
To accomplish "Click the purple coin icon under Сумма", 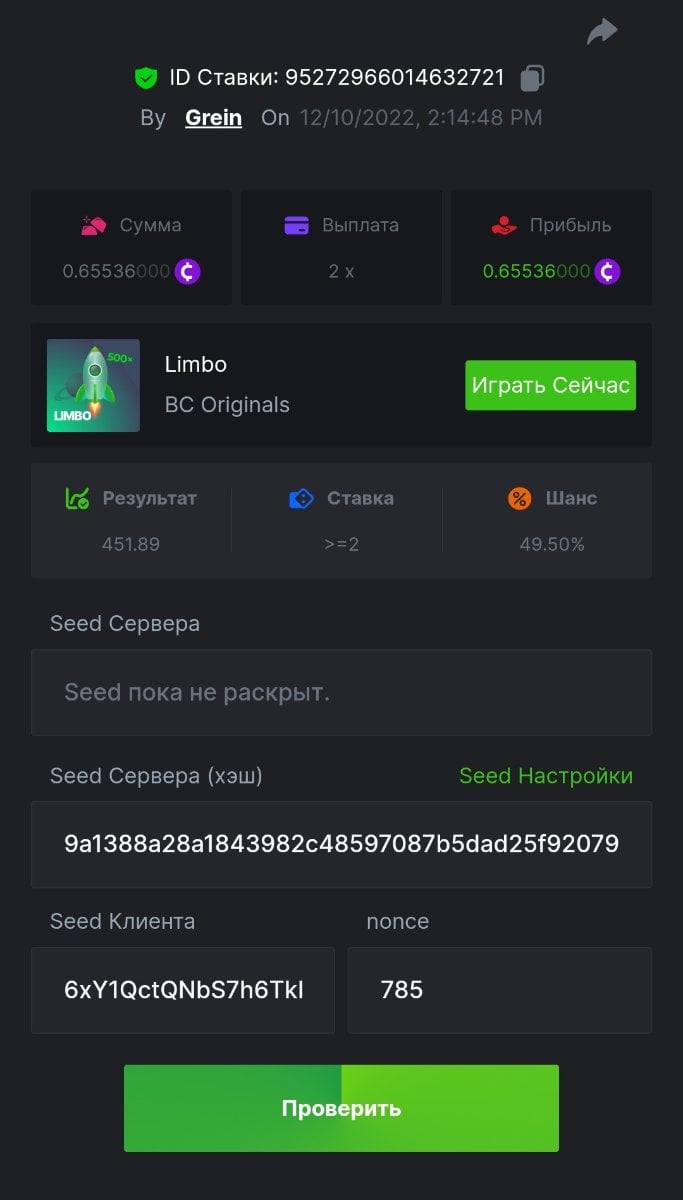I will pos(188,271).
